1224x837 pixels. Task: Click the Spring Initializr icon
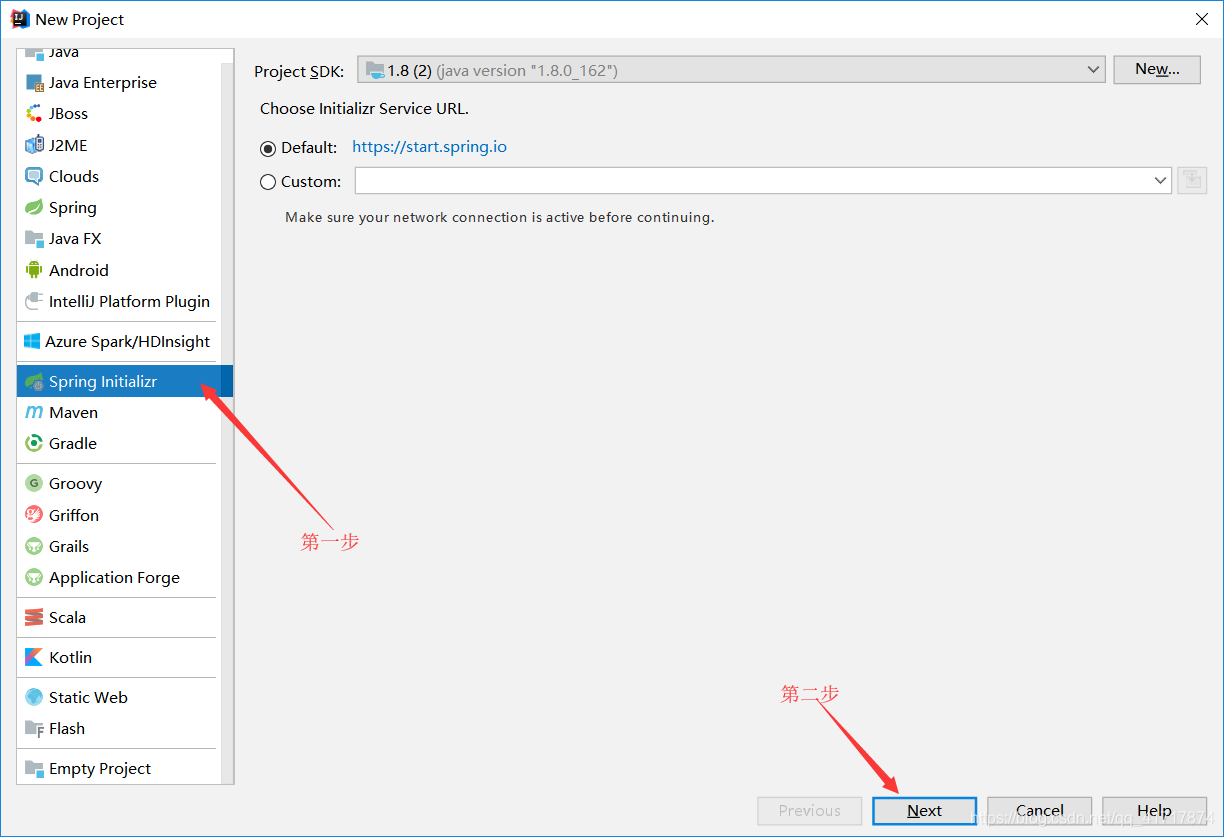[34, 381]
